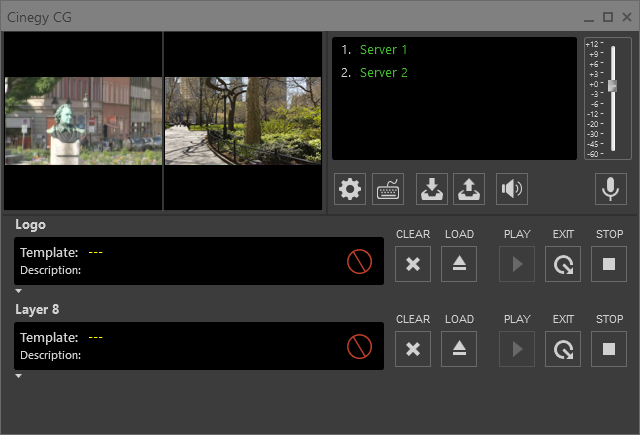Open settings with the gear icon
The width and height of the screenshot is (640, 435).
[350, 189]
